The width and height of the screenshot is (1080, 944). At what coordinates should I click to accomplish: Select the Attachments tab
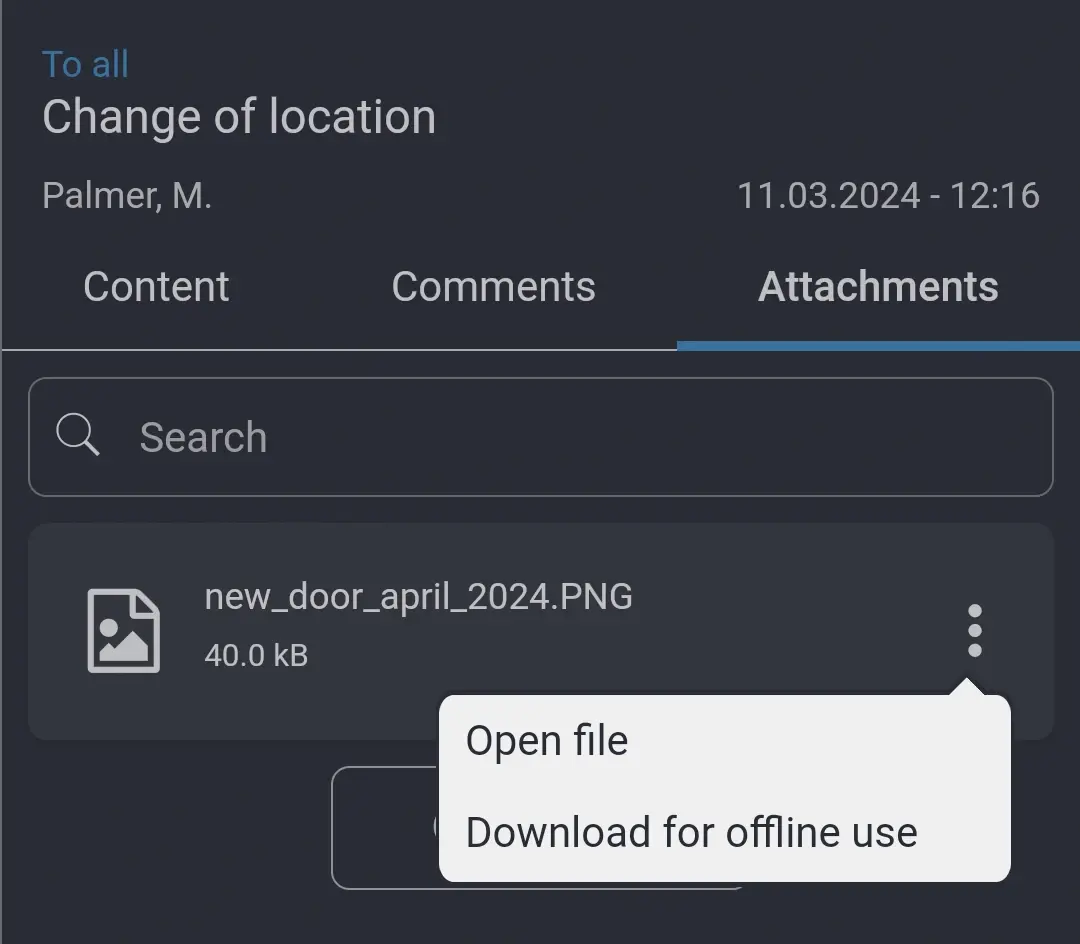[877, 287]
